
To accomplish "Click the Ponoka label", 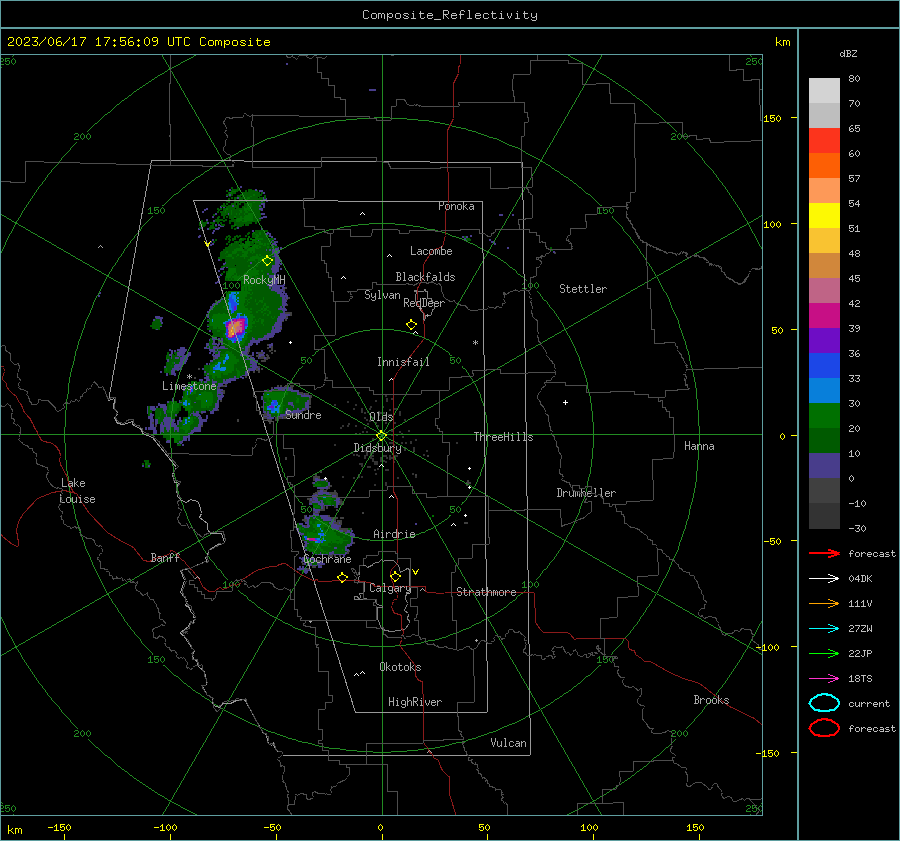I will pyautogui.click(x=456, y=206).
